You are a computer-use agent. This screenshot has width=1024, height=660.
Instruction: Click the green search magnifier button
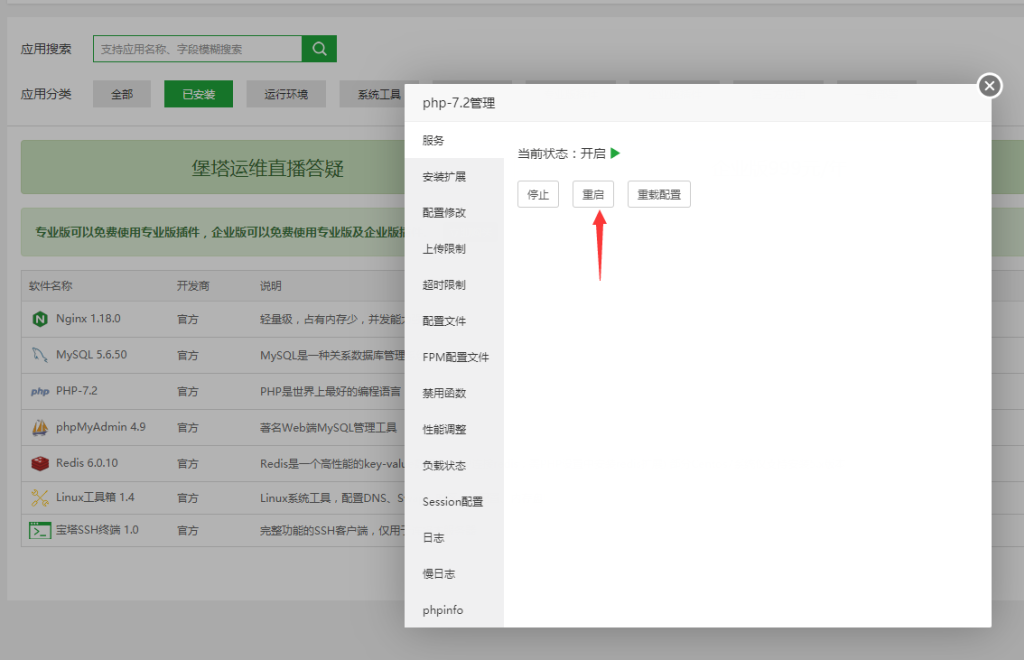click(x=319, y=49)
